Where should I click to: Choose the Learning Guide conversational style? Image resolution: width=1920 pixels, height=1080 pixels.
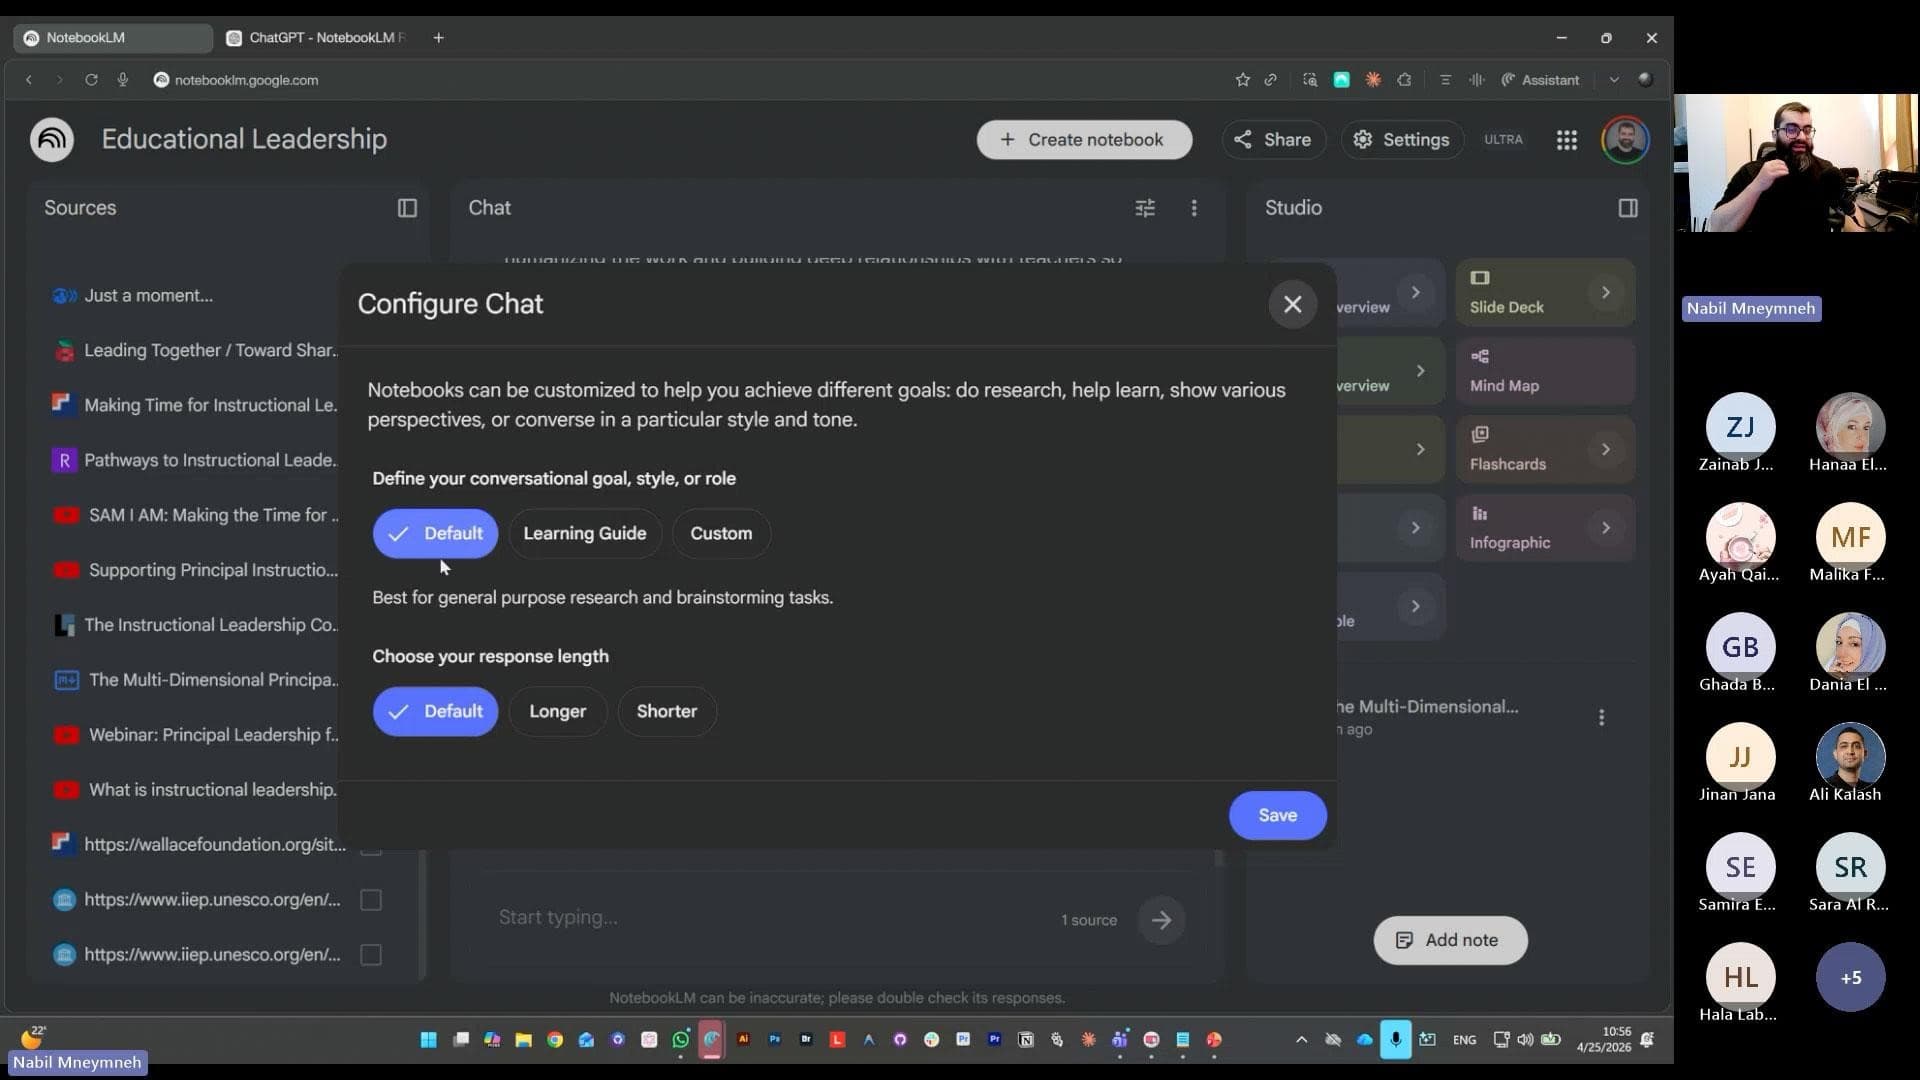[585, 533]
